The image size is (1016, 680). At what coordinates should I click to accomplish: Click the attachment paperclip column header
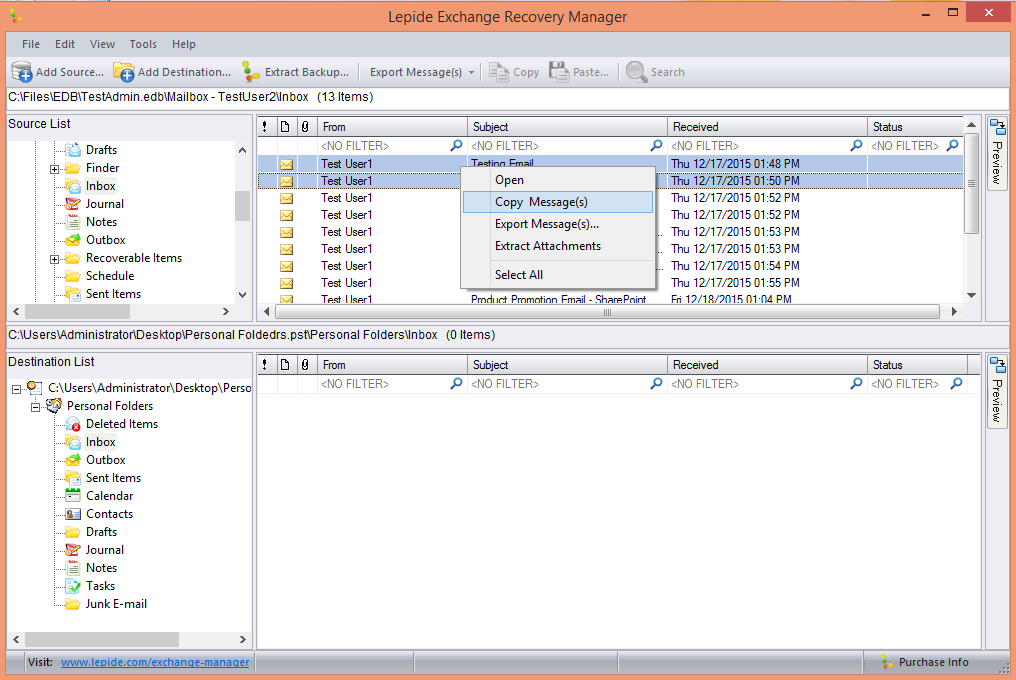click(305, 126)
